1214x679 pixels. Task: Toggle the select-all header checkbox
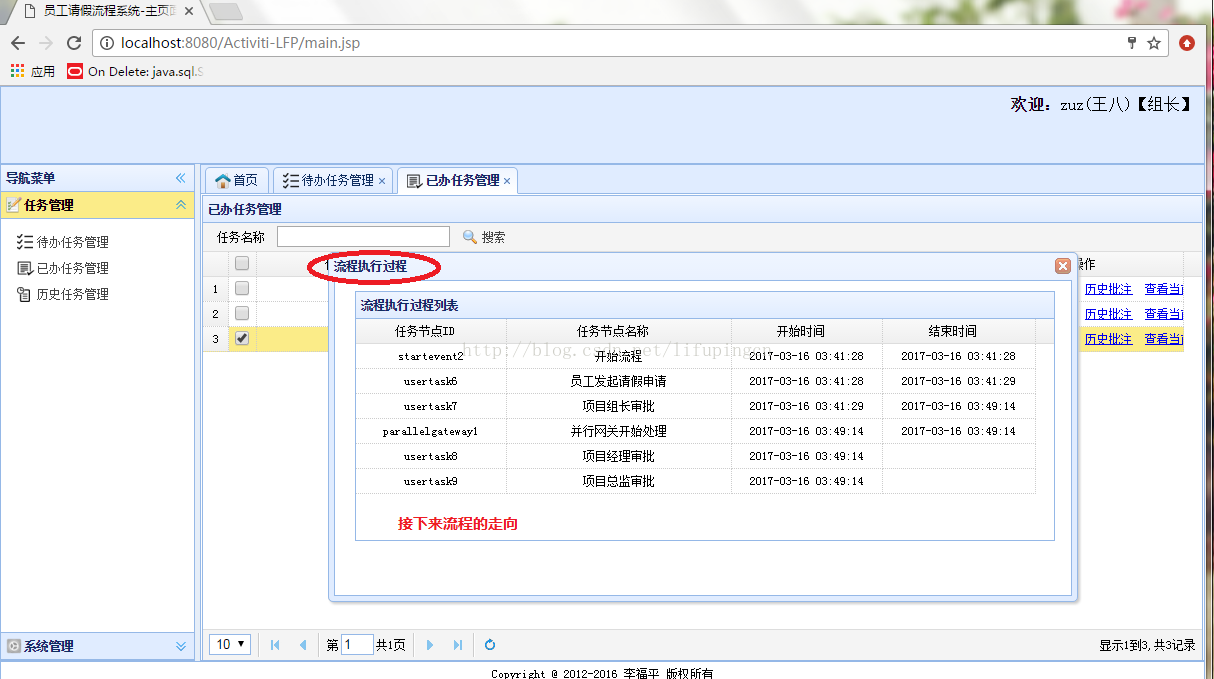(242, 264)
